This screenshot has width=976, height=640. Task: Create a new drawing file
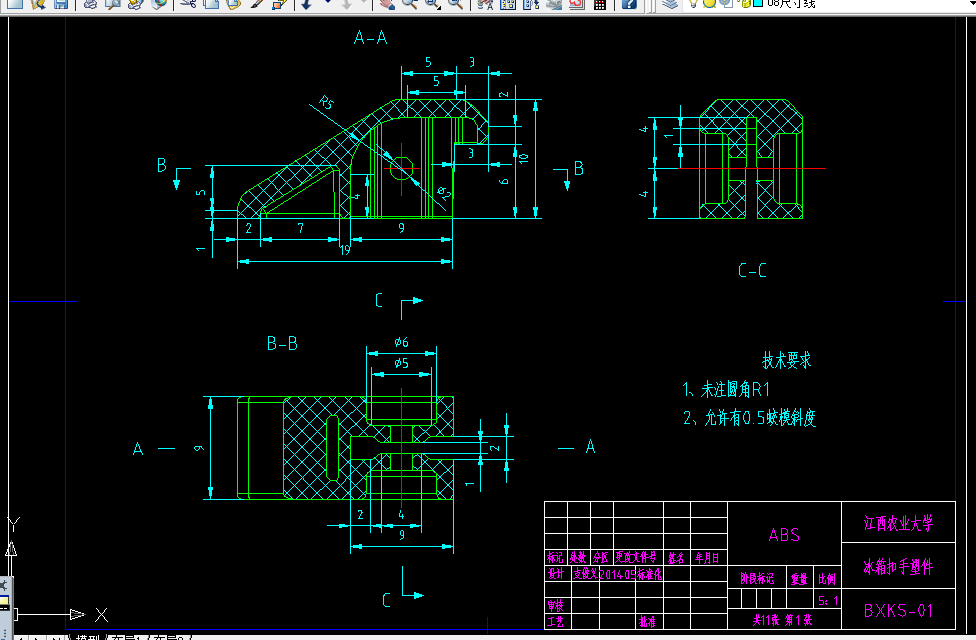pos(14,6)
